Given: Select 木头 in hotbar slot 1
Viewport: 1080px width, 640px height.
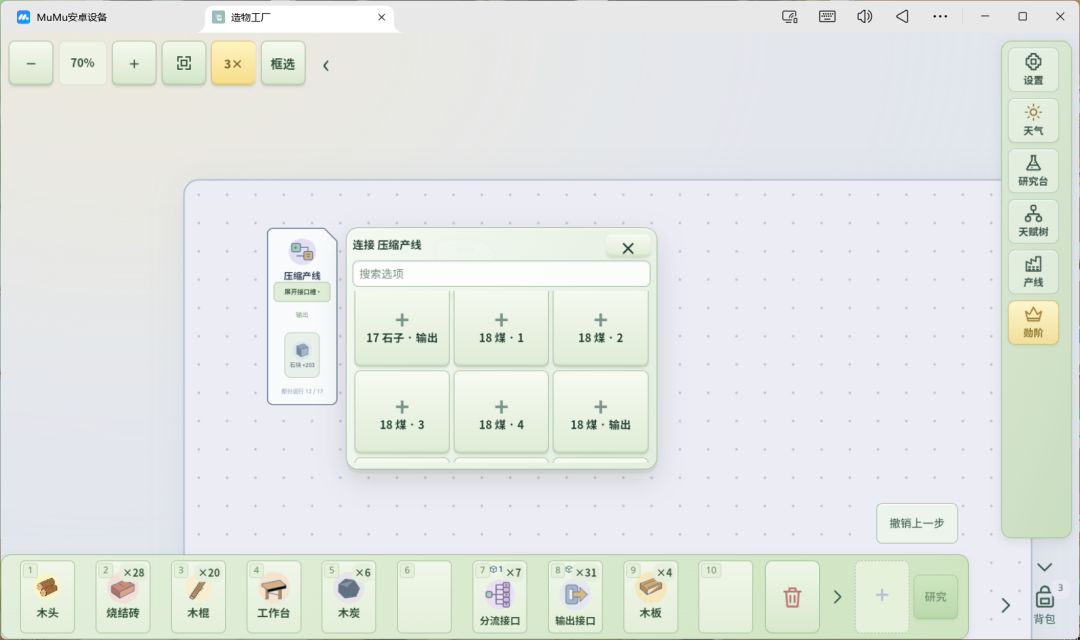Looking at the screenshot, I should pyautogui.click(x=48, y=597).
